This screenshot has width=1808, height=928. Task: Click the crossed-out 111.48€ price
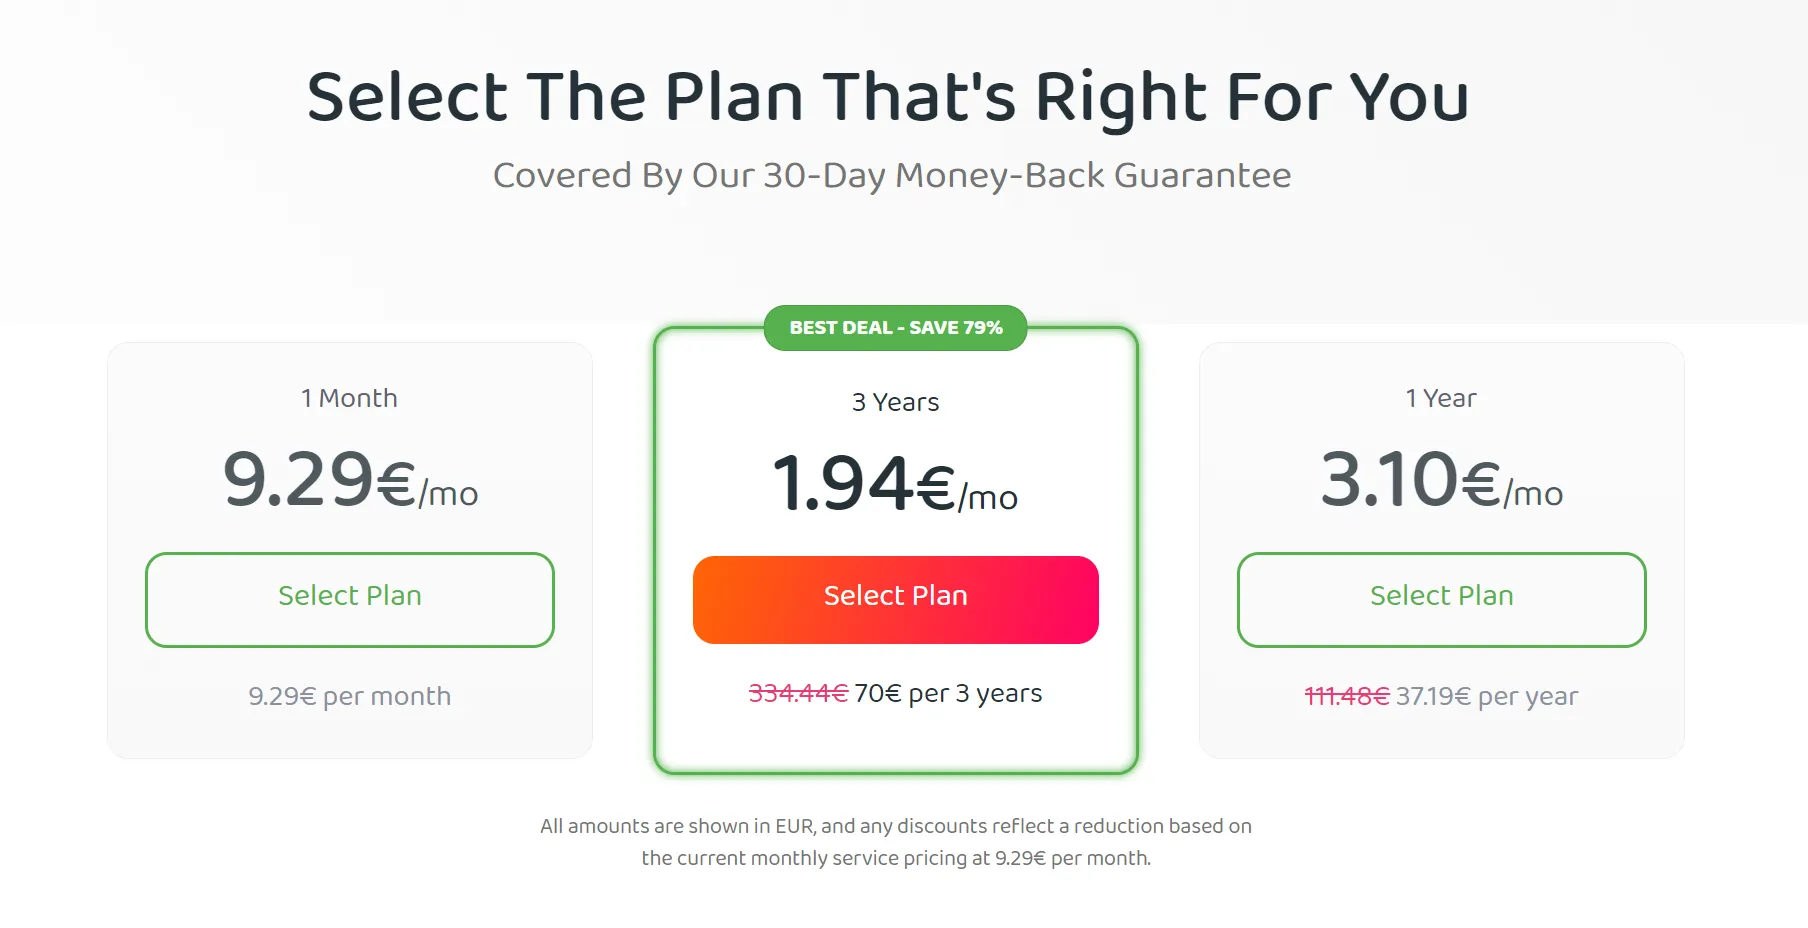coord(1346,696)
